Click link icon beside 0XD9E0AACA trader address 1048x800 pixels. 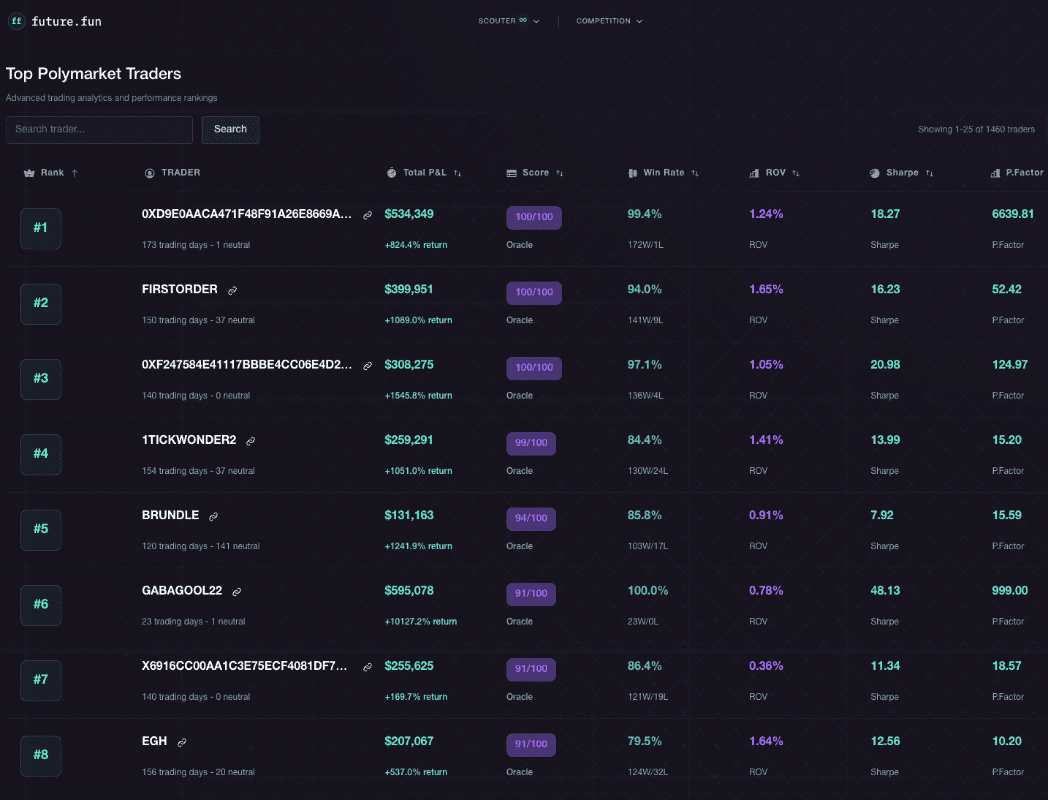pos(367,215)
